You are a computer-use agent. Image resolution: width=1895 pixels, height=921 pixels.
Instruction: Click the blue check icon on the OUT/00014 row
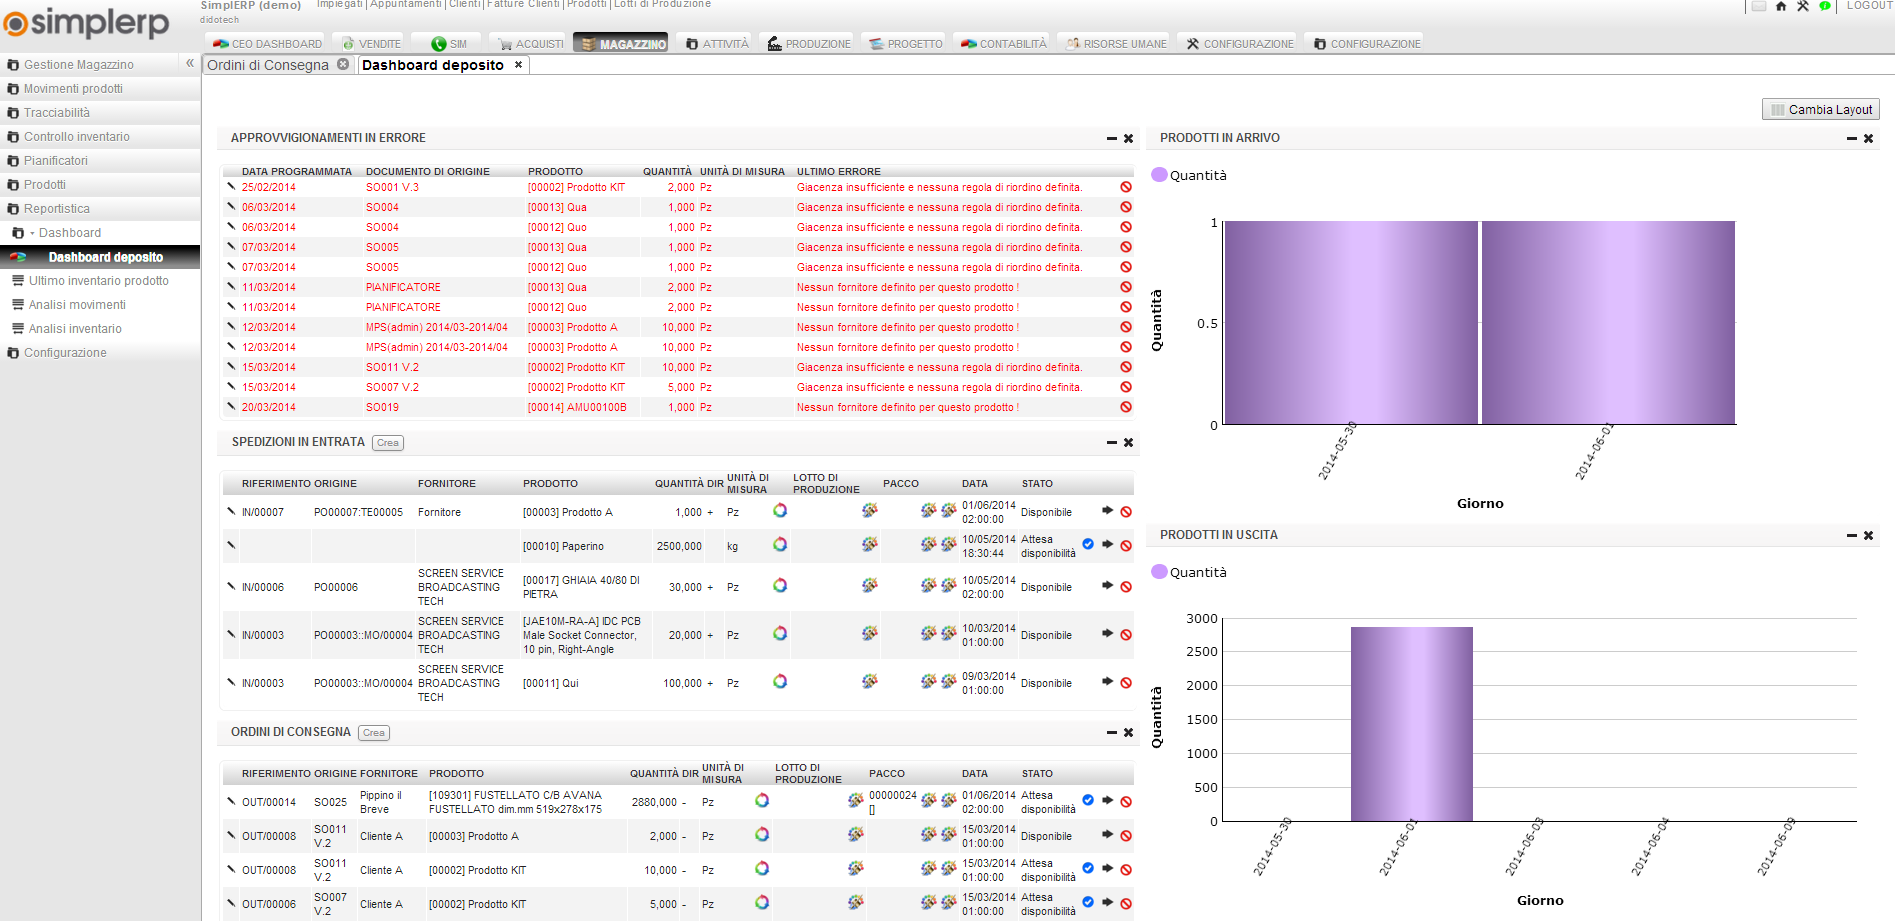pyautogui.click(x=1088, y=800)
